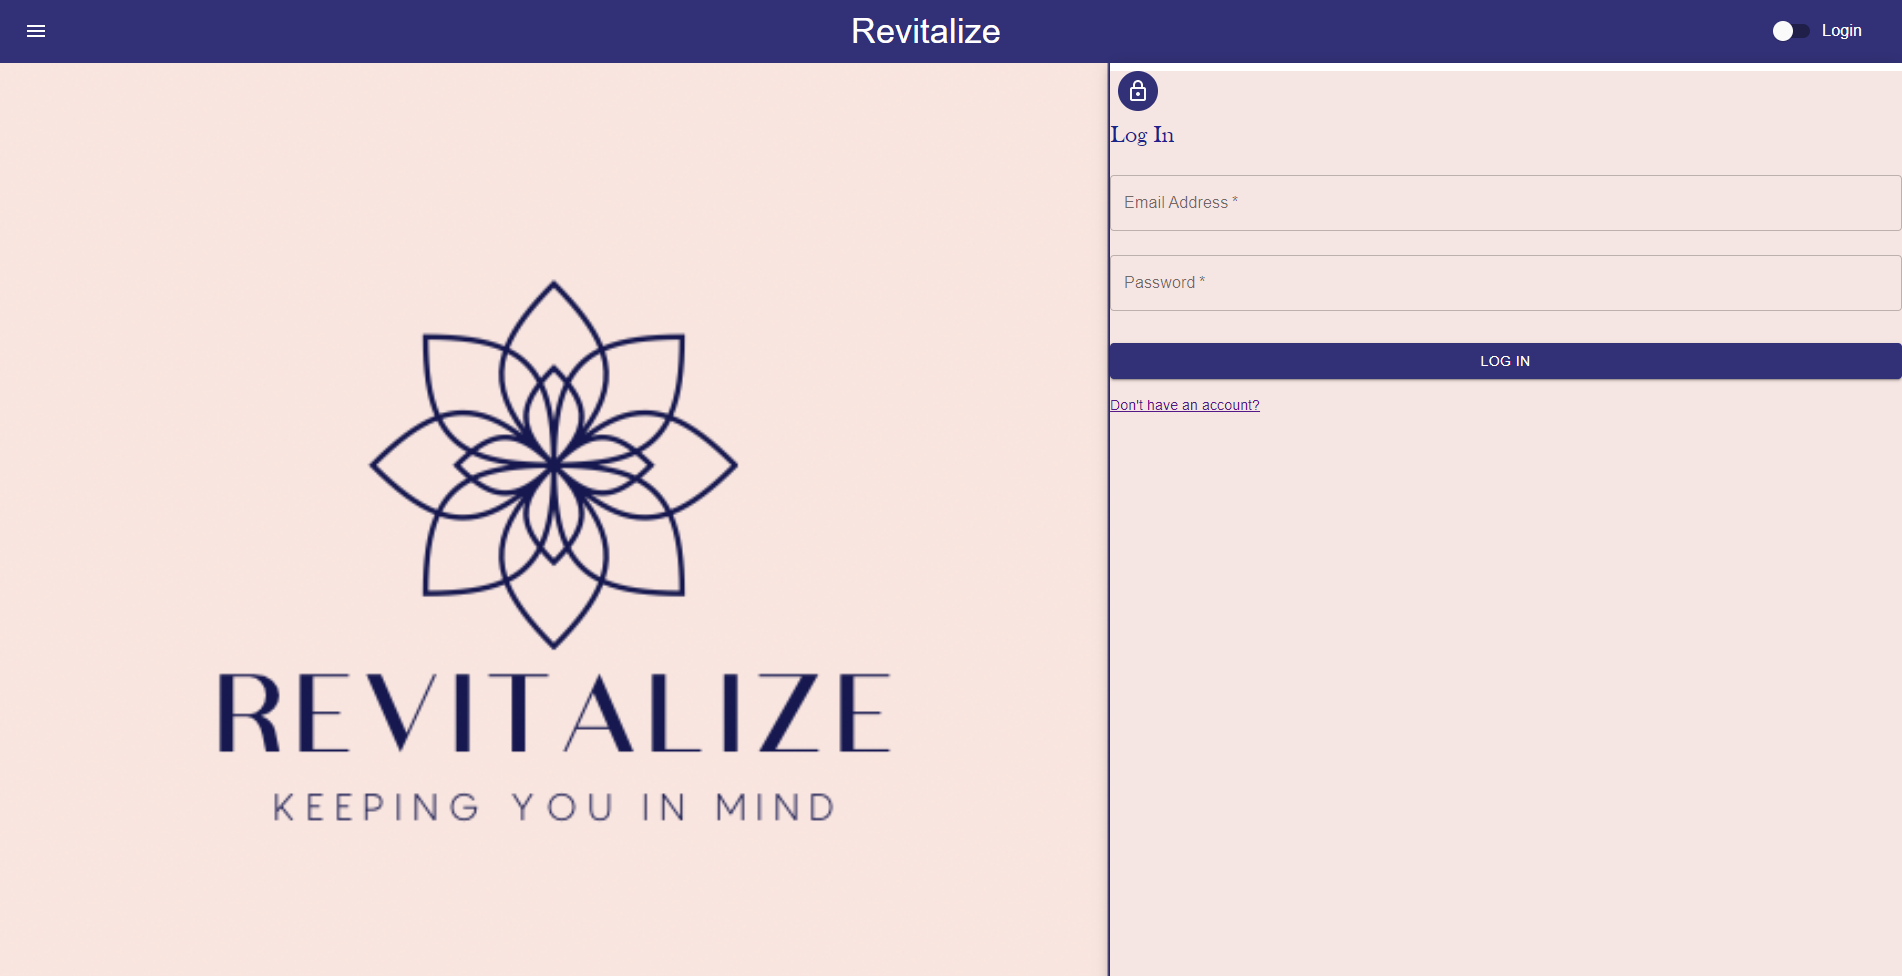Viewport: 1902px width, 976px height.
Task: Open the "Don't have an account?" link
Action: coord(1185,405)
